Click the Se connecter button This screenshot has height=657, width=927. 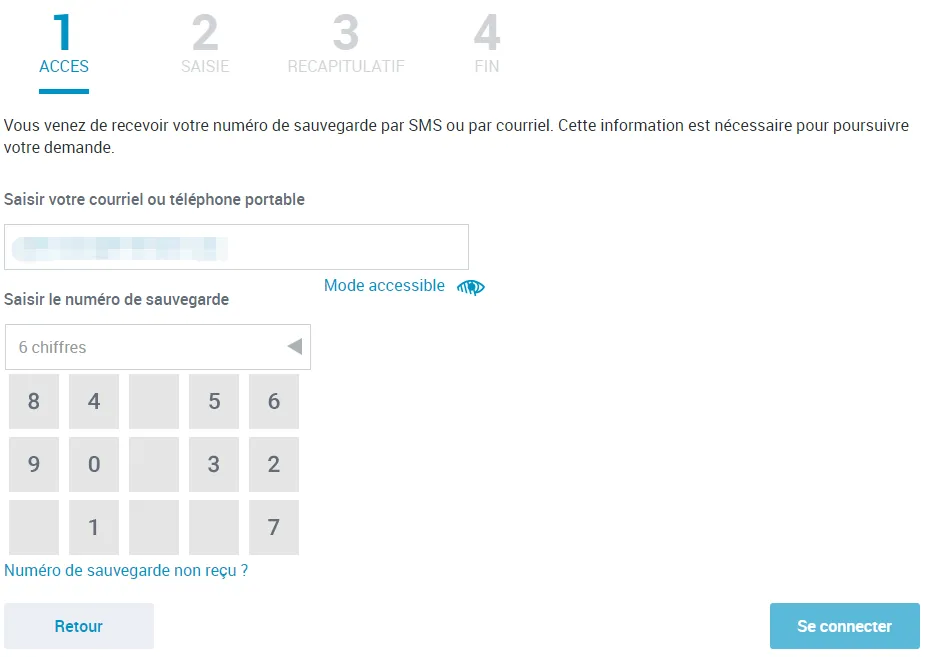pyautogui.click(x=844, y=626)
